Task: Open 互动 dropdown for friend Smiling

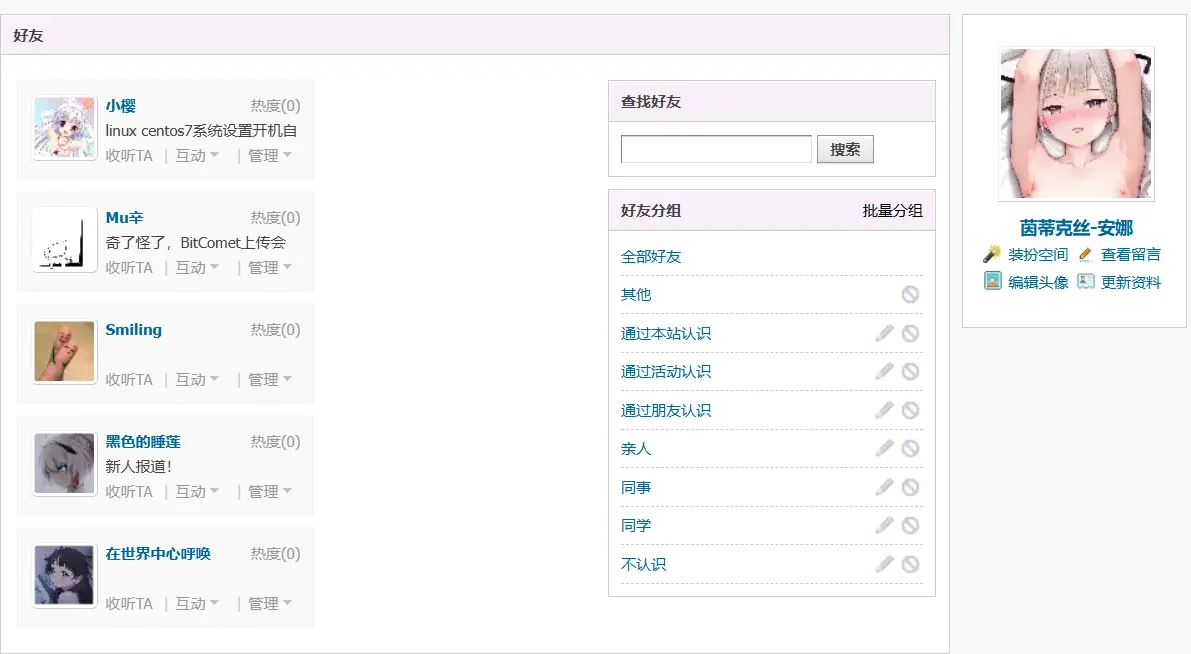Action: (x=197, y=380)
